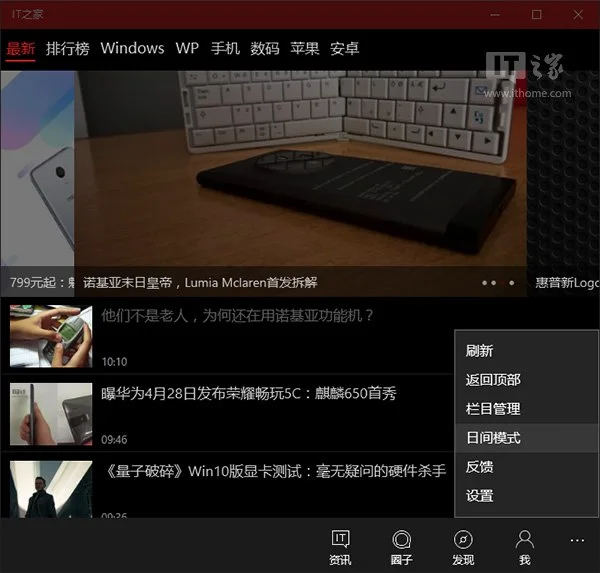The height and width of the screenshot is (573, 600).
Task: Open 栏目管理 in the popup menu
Action: click(x=527, y=409)
